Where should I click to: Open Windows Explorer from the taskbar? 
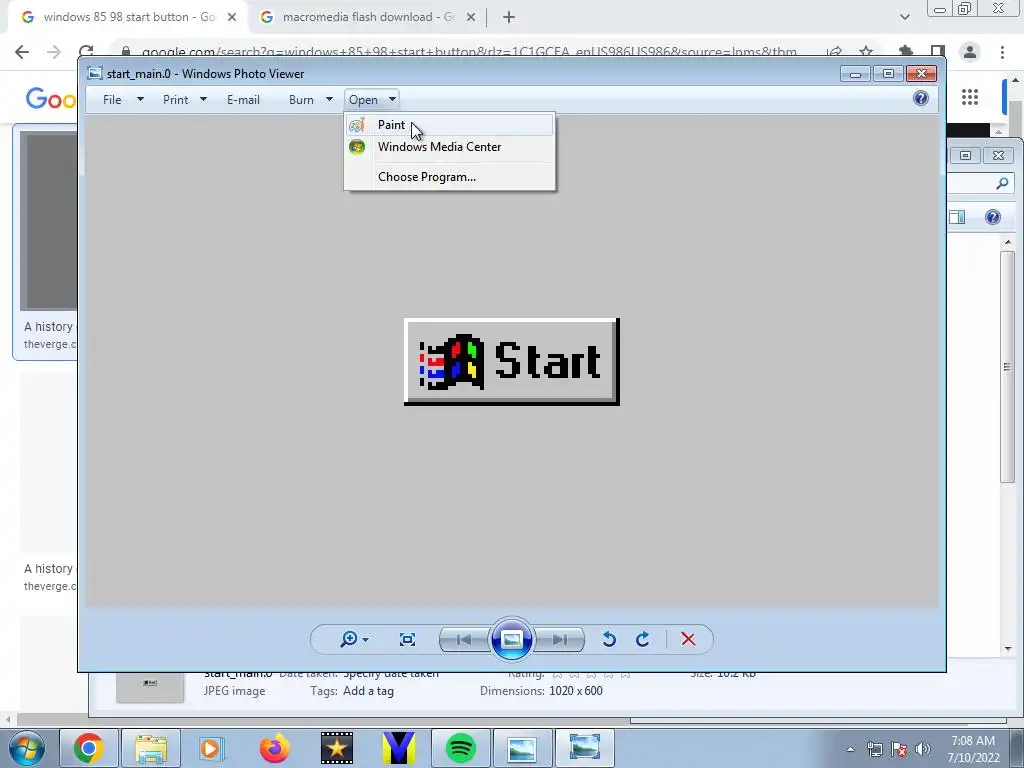(151, 748)
